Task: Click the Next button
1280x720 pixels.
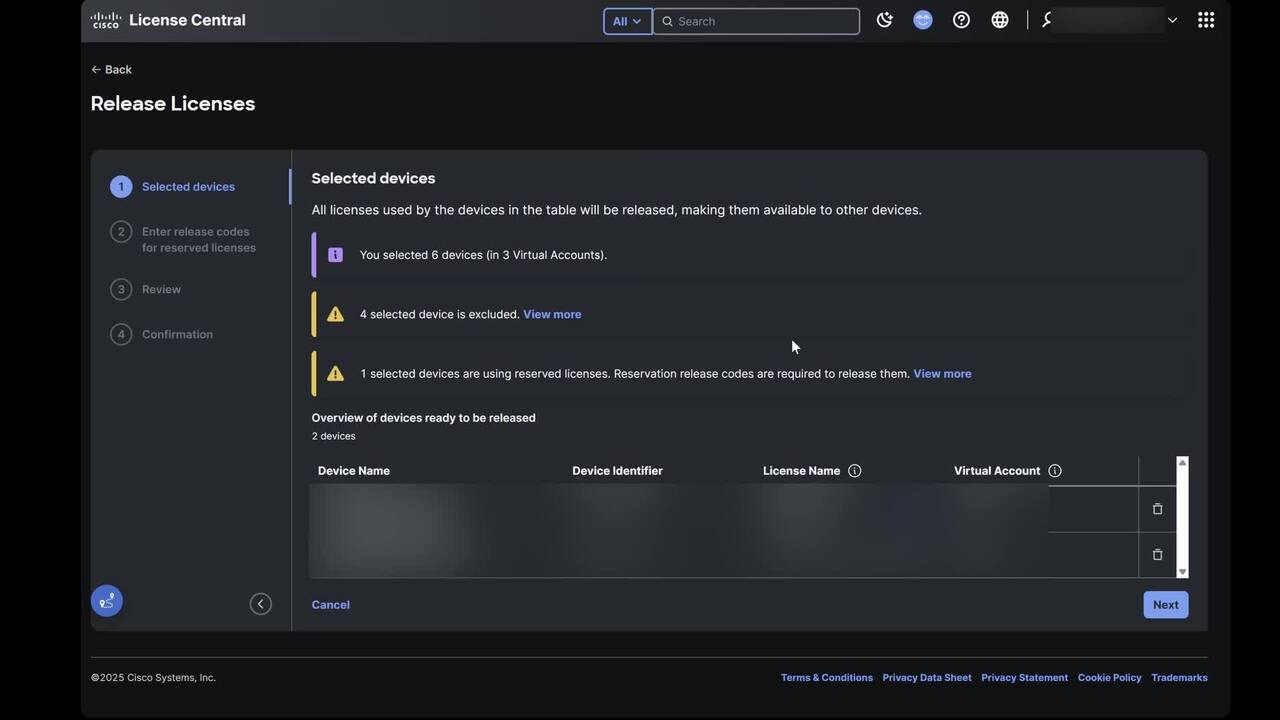Action: (1165, 604)
